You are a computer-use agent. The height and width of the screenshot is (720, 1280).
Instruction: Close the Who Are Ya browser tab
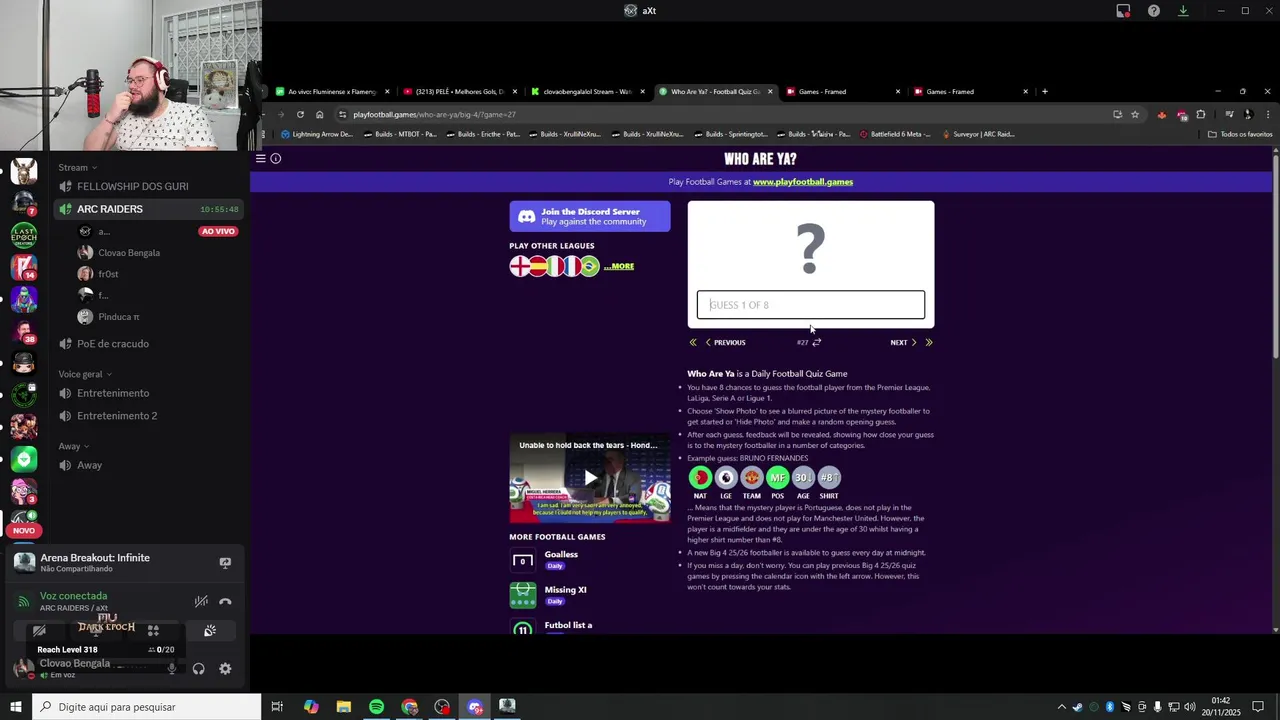coord(770,92)
